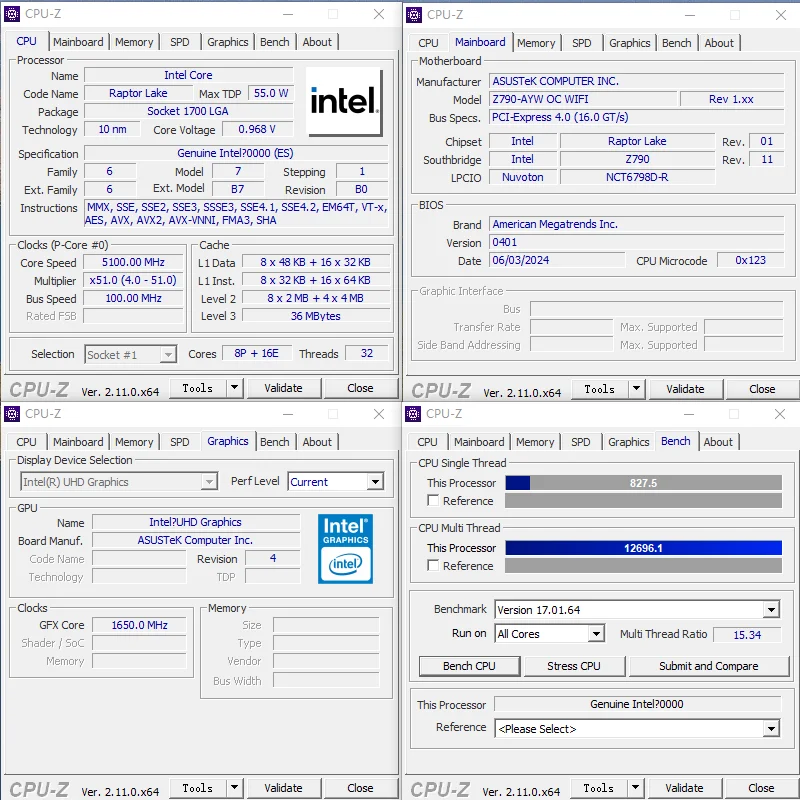Open the Benchmark Version 17.01.64 dropdown

click(x=637, y=609)
